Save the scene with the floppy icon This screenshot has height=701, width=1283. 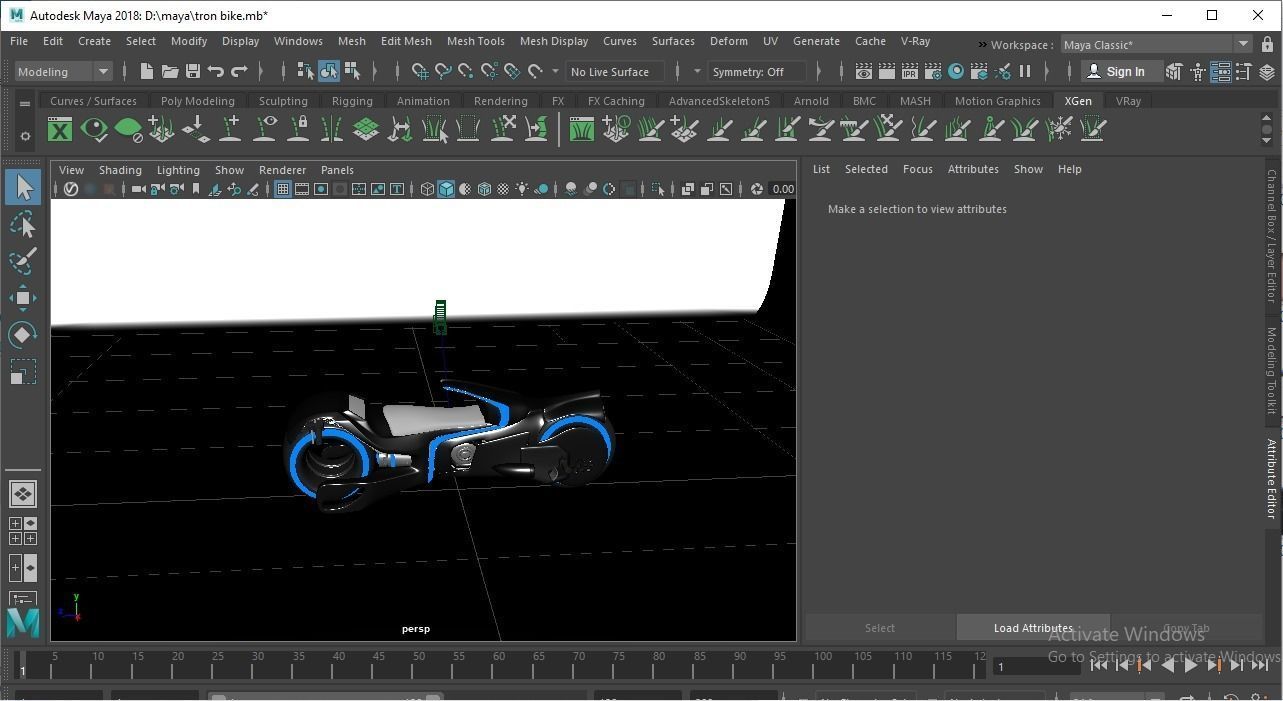192,71
